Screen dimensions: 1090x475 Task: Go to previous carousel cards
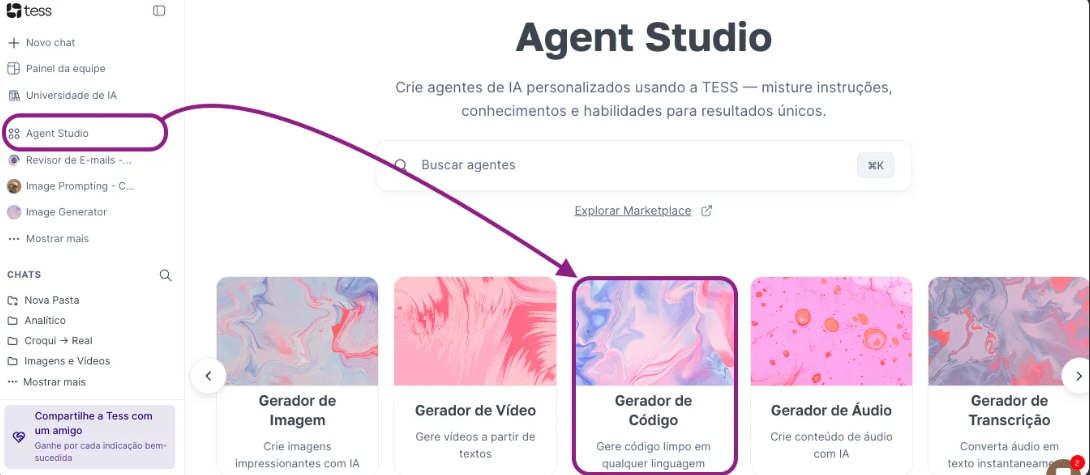[209, 376]
